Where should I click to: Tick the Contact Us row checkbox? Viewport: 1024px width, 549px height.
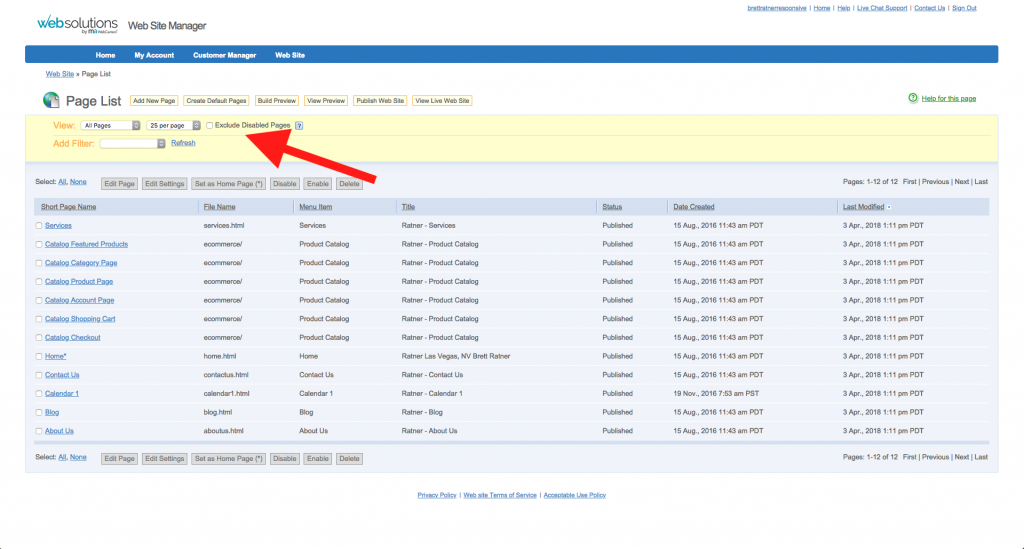pos(39,375)
